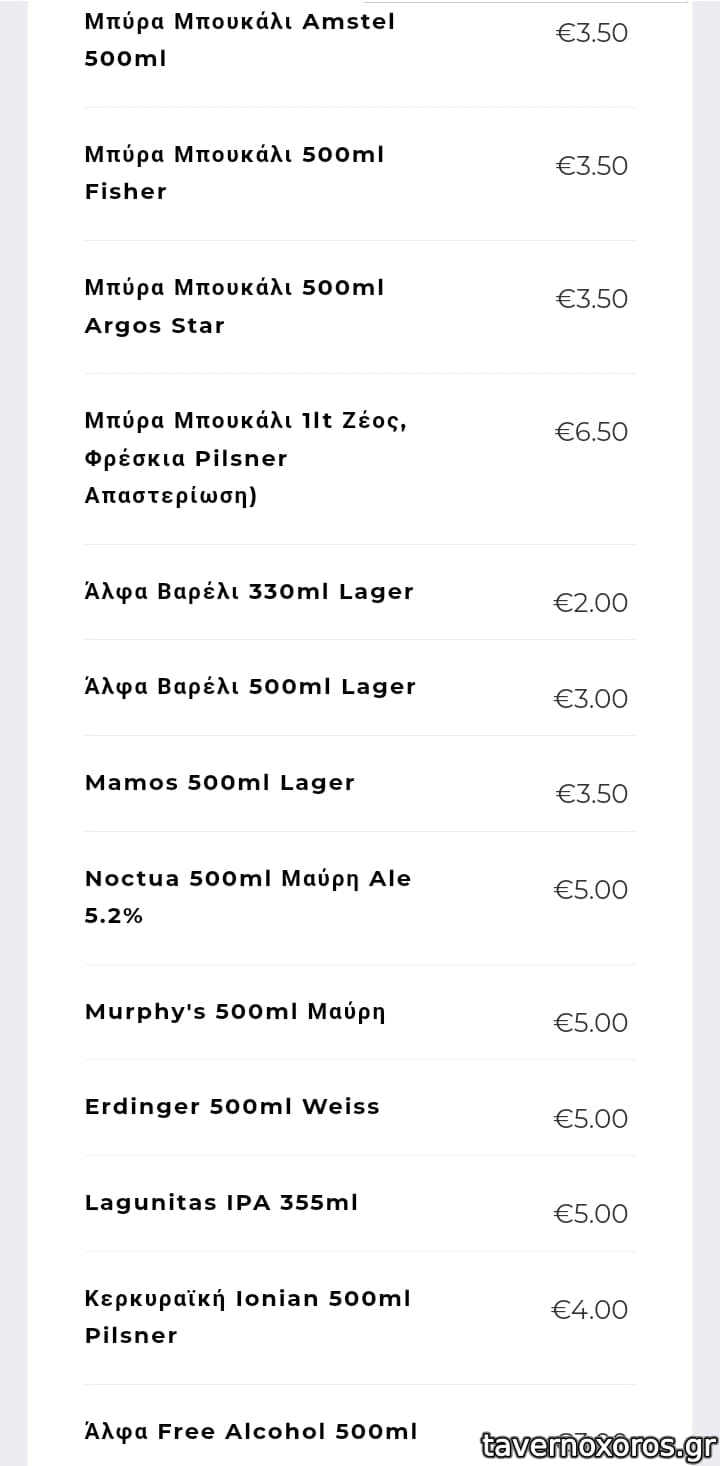Select Noctua 500ml Μαύρη Ale 5.2%

pyautogui.click(x=248, y=896)
